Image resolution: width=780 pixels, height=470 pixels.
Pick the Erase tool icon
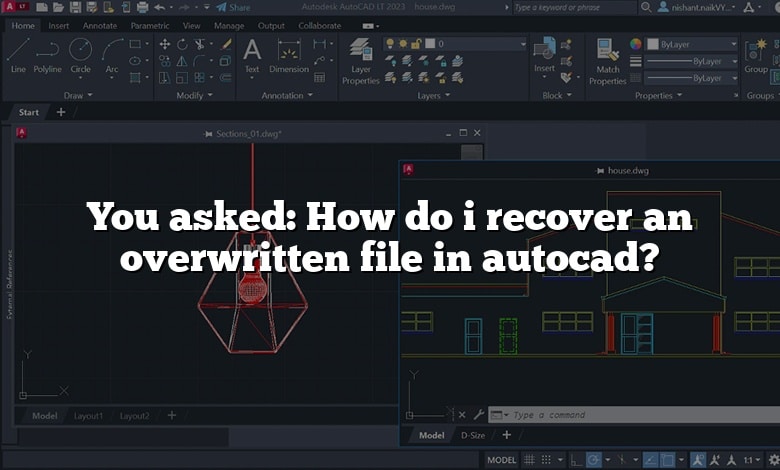click(226, 44)
